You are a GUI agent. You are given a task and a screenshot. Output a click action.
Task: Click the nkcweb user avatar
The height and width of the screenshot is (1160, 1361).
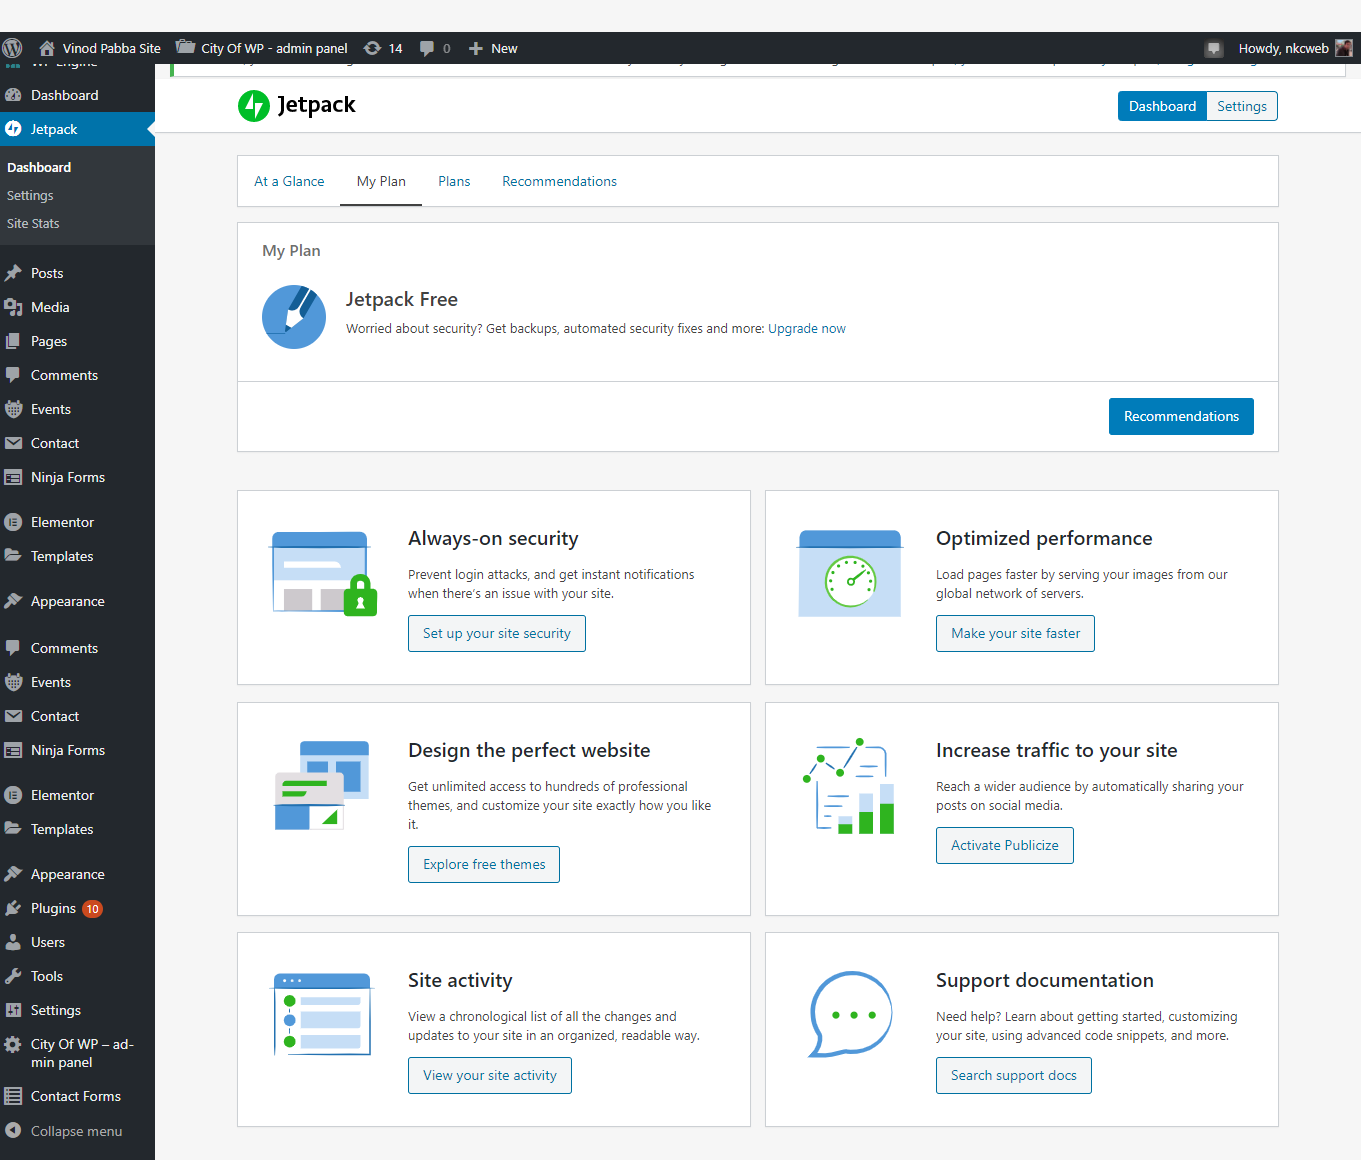click(1344, 48)
